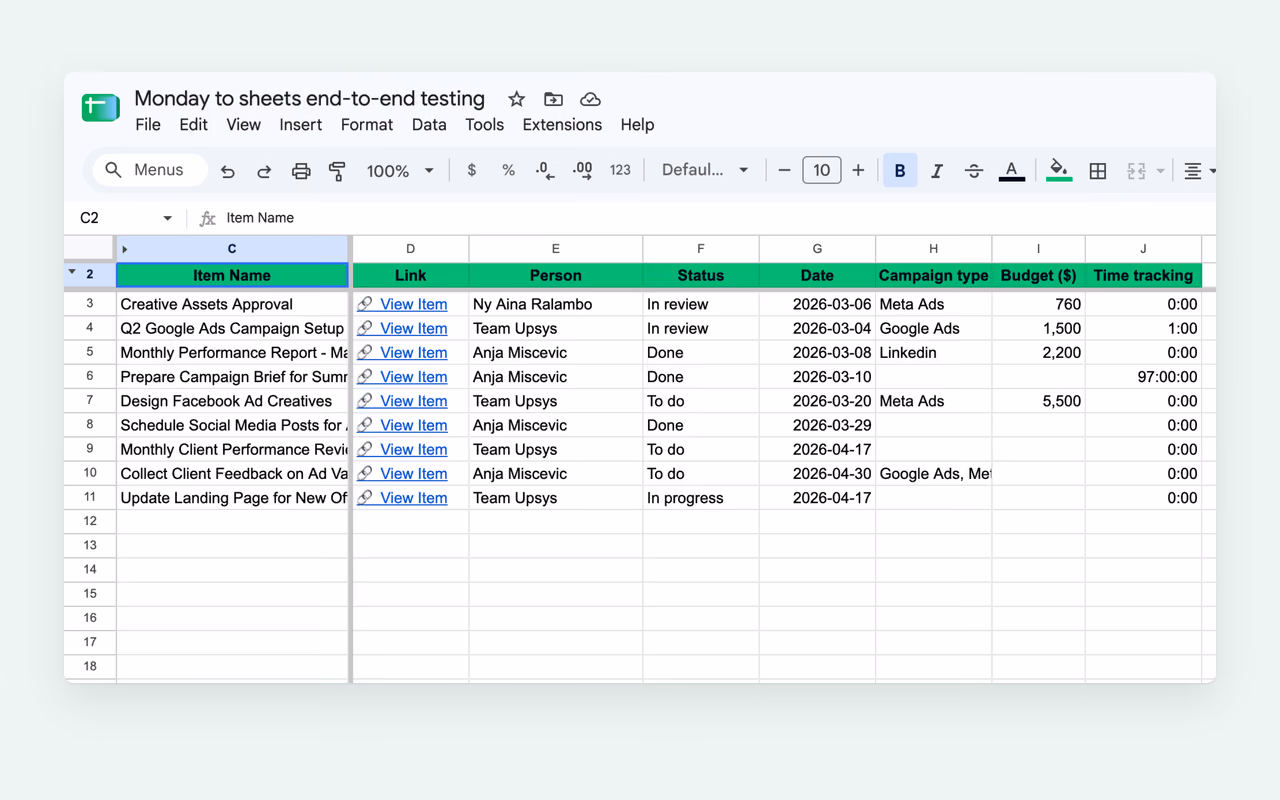Apply strikethrough formatting
This screenshot has height=800, width=1280.
[x=973, y=171]
